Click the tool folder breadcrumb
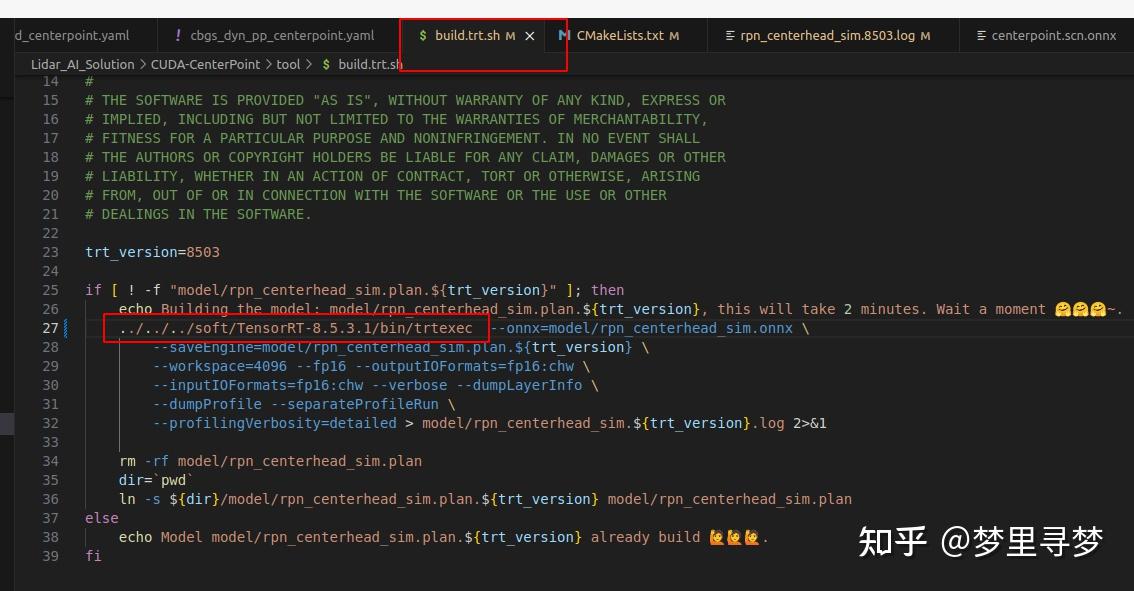Viewport: 1134px width, 591px height. tap(288, 64)
